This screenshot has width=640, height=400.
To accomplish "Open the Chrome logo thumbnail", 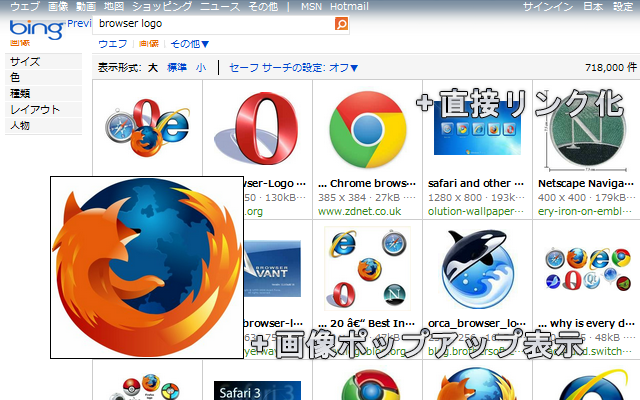I will [367, 129].
